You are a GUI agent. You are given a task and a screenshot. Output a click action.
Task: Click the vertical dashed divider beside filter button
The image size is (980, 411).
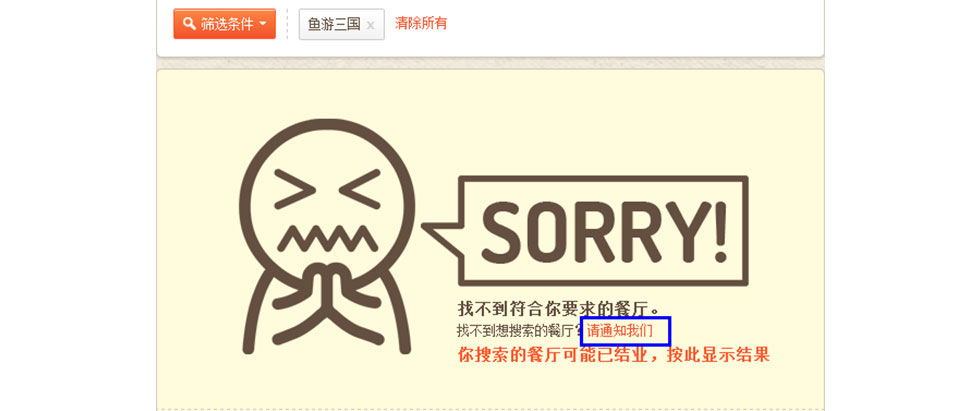tap(288, 24)
